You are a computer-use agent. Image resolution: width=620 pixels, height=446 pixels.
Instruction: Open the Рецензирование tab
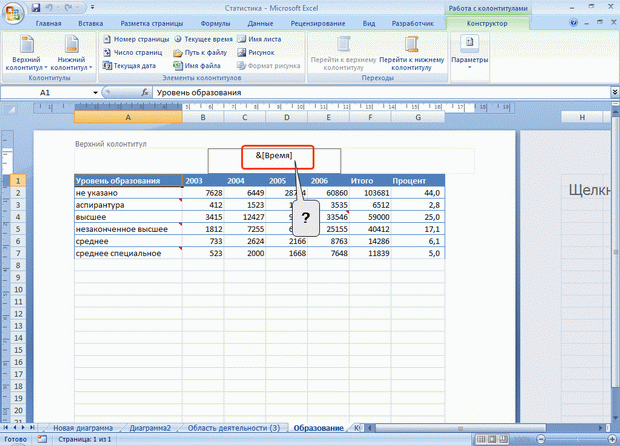(318, 24)
